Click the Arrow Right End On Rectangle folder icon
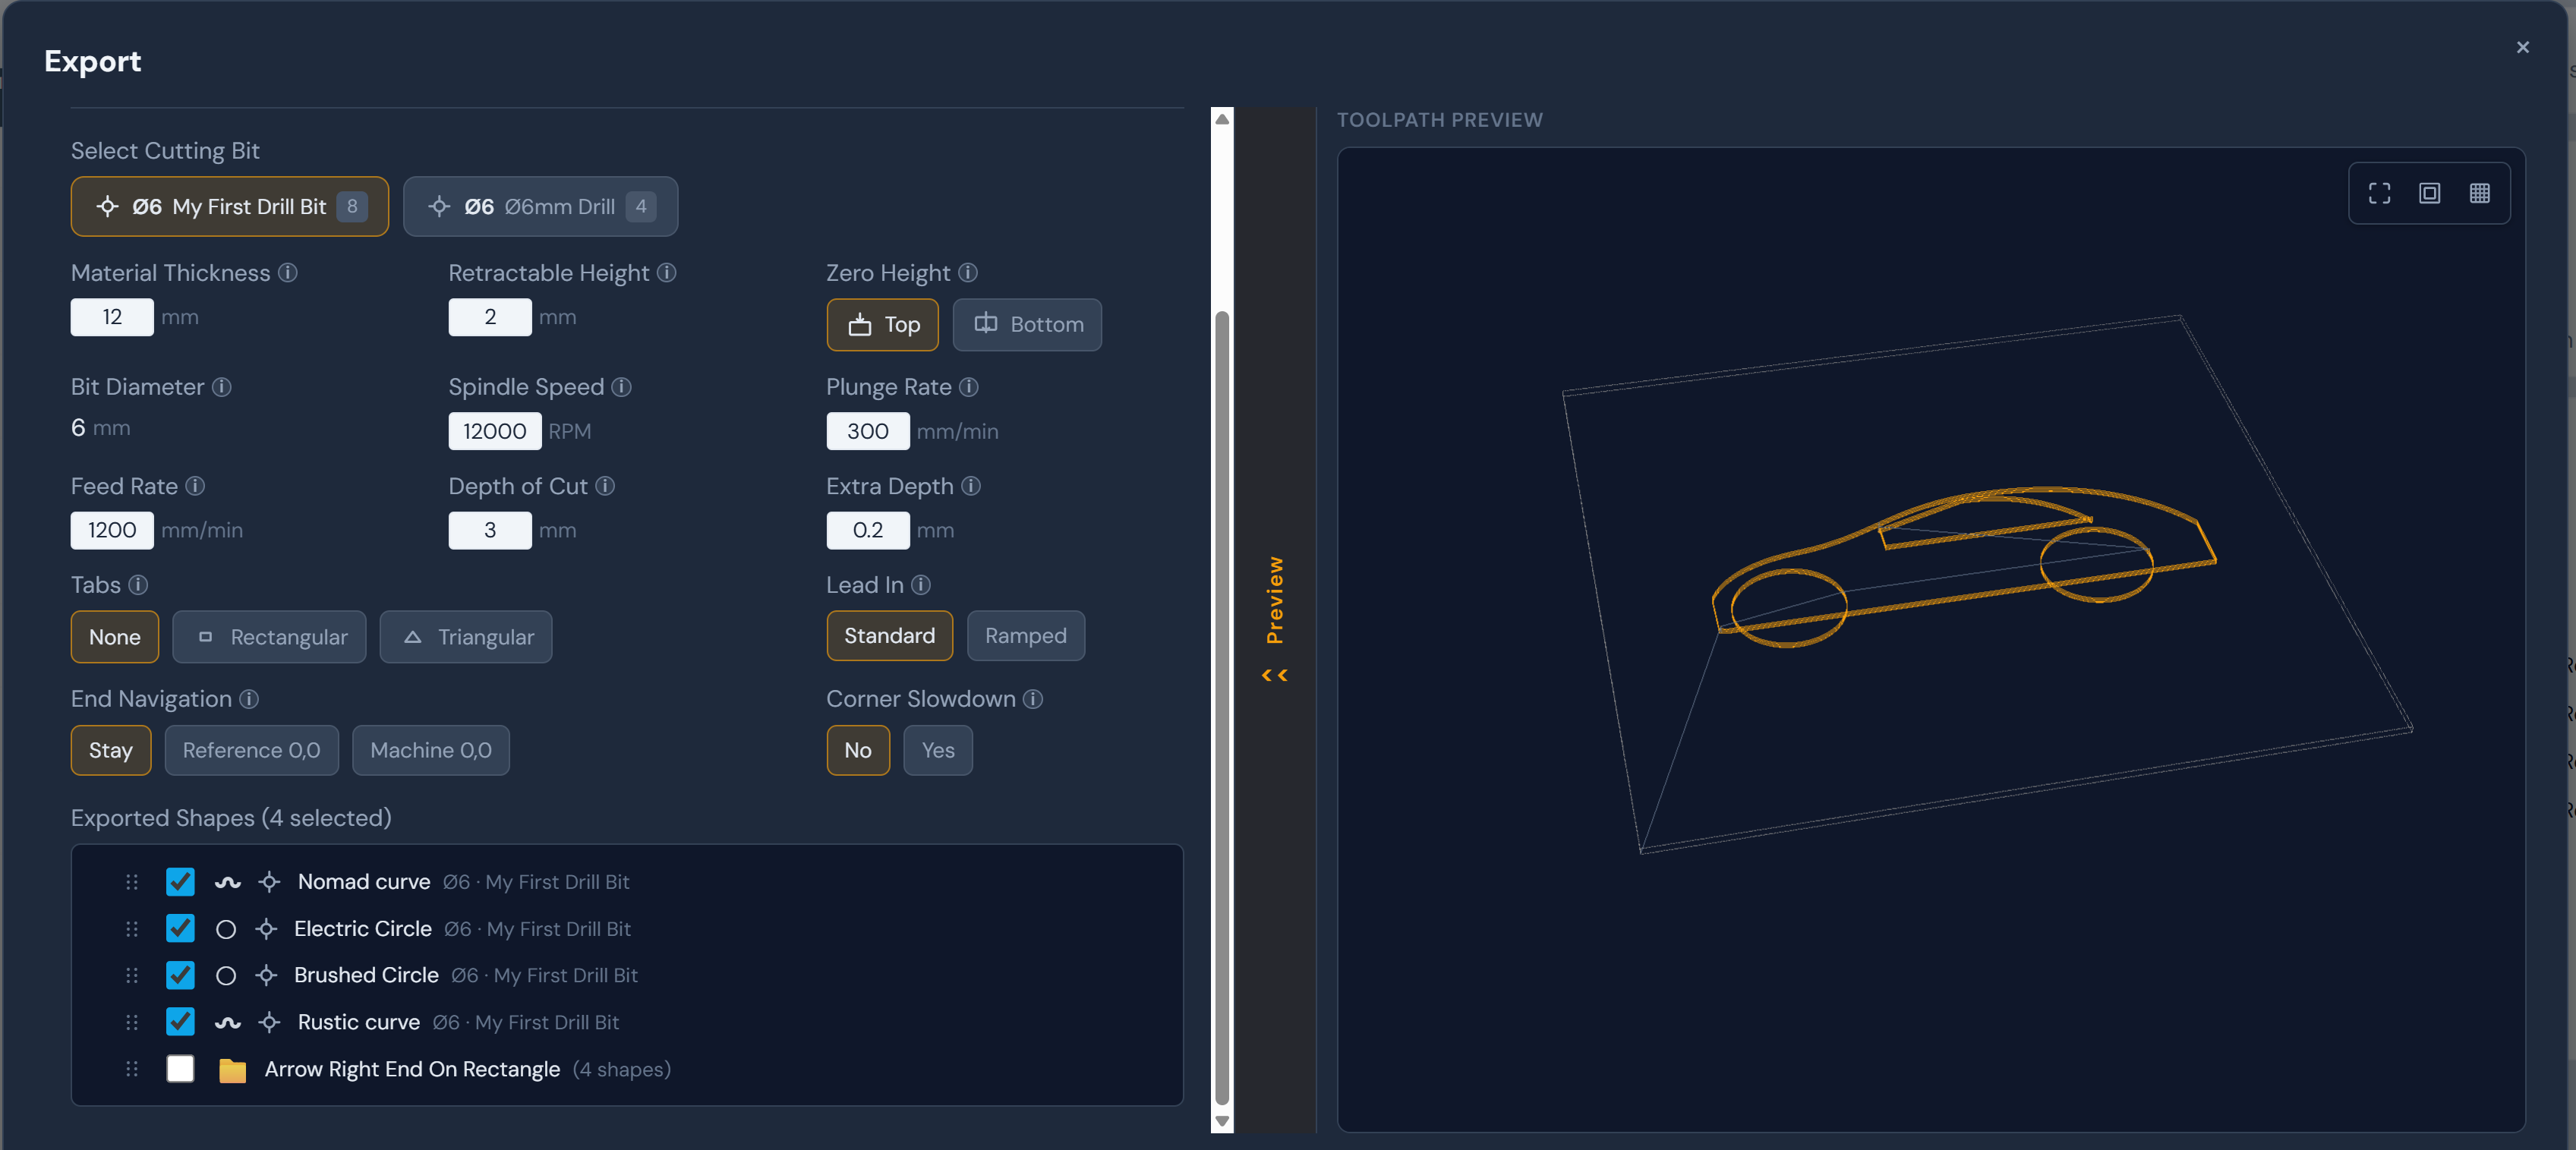The image size is (2576, 1150). click(x=232, y=1070)
